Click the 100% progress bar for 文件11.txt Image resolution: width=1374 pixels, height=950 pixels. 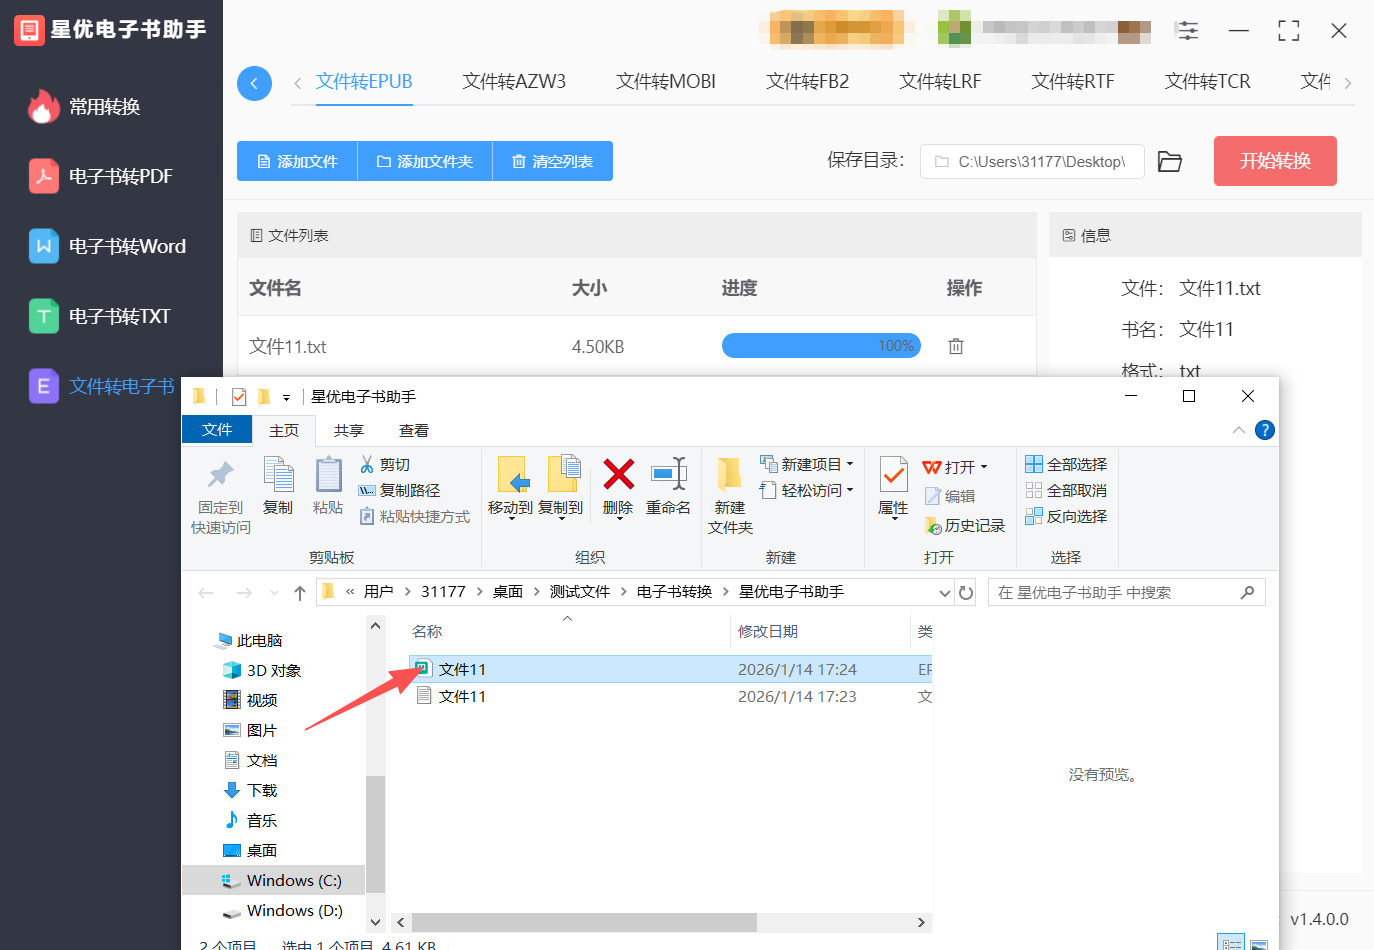pos(821,346)
